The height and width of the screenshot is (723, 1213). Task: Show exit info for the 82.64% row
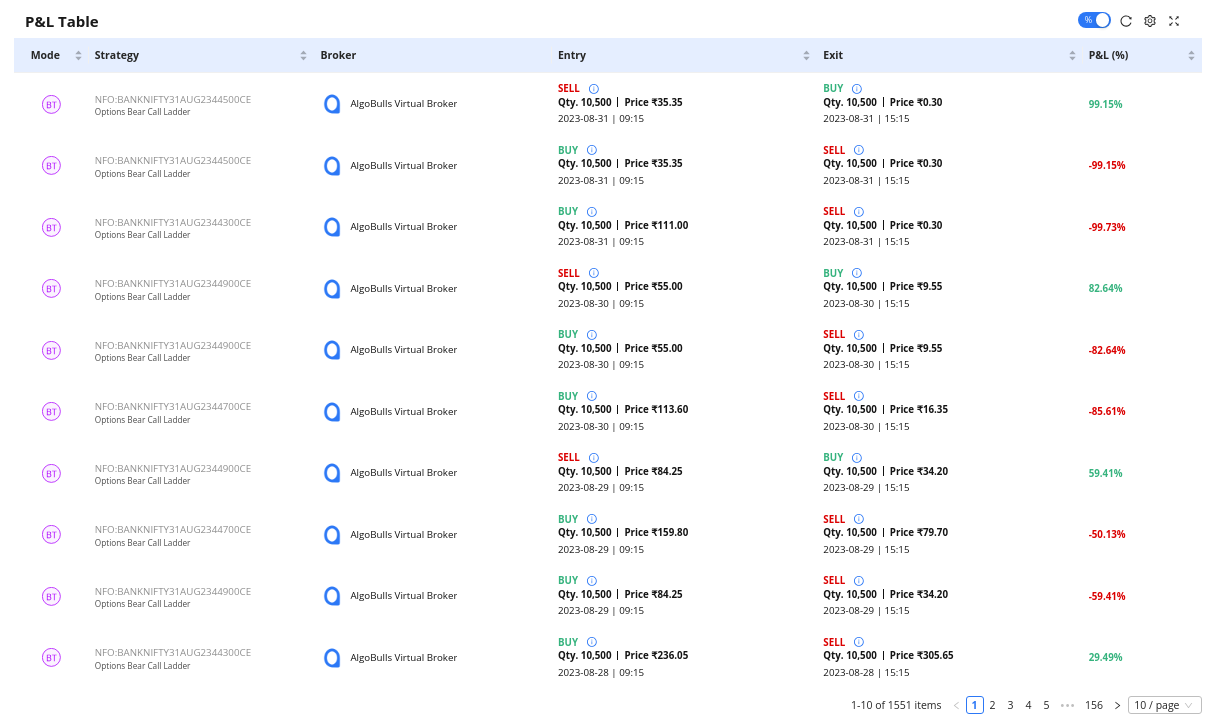tap(858, 273)
